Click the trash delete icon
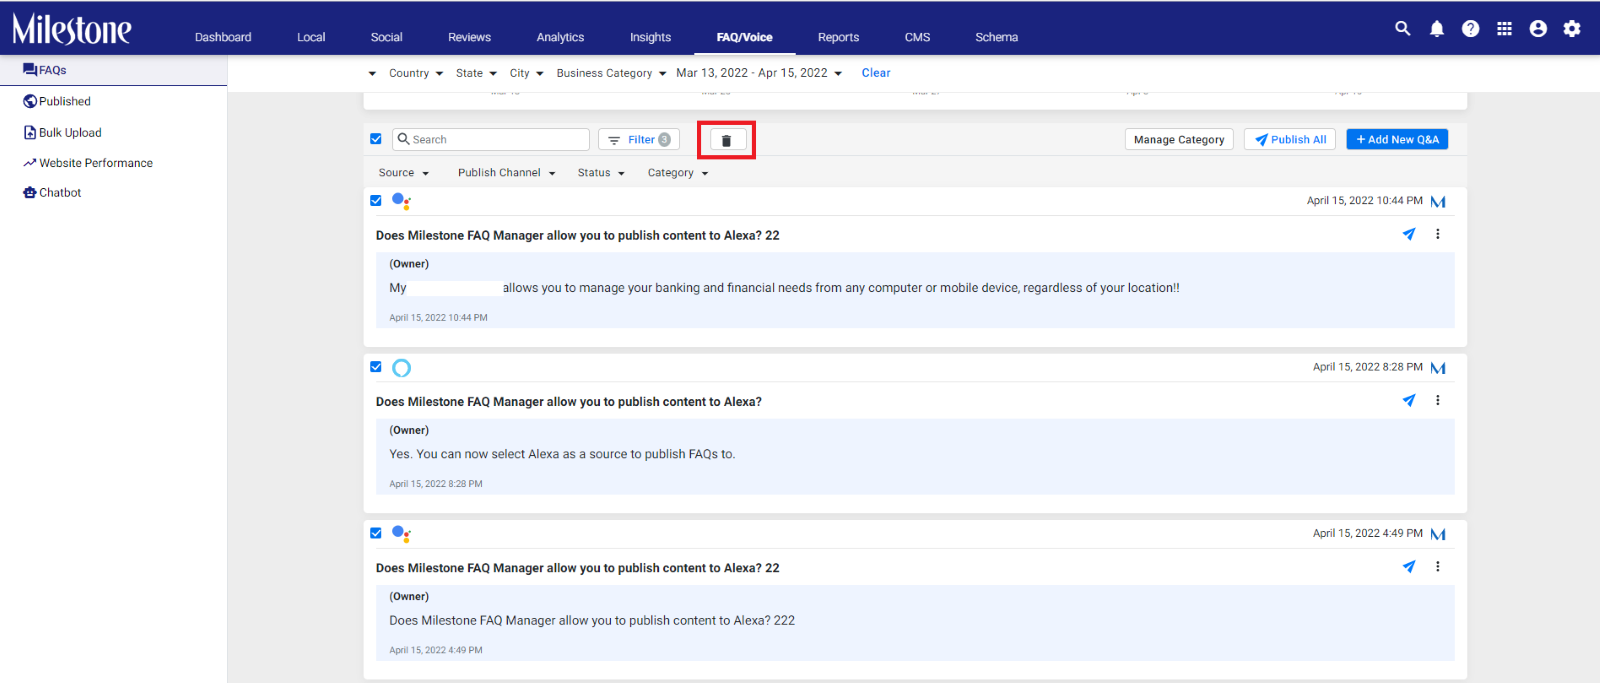The image size is (1600, 683). pos(727,140)
